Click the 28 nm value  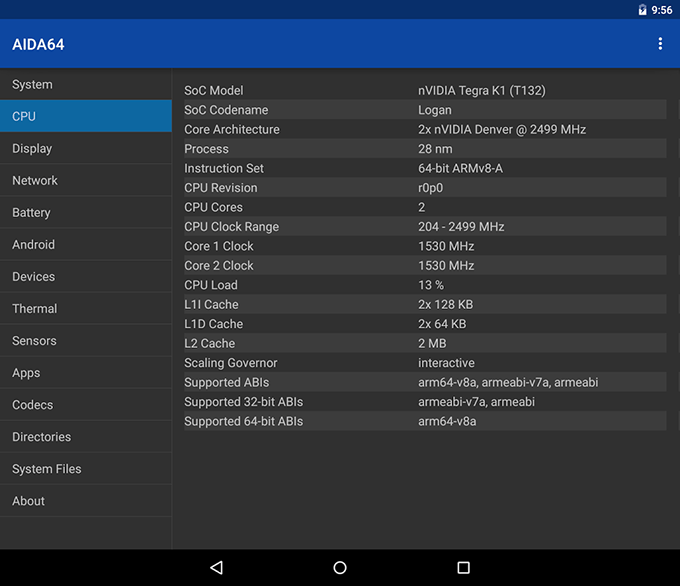(435, 149)
